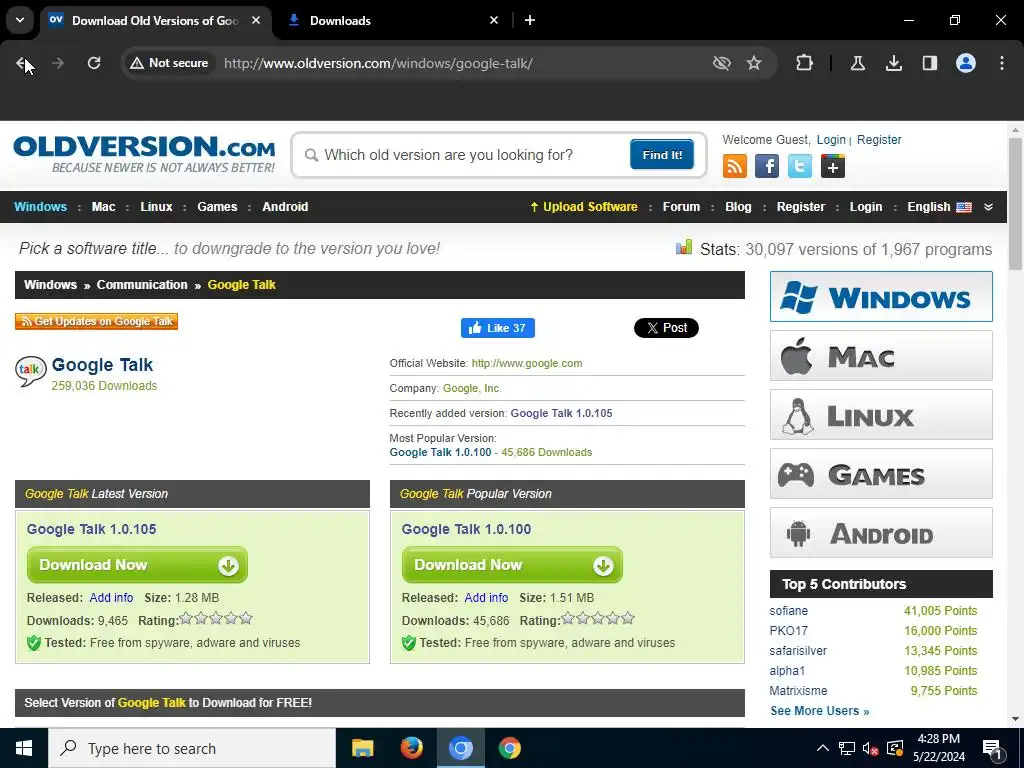Click Get Updates on Google Talk button

pos(97,321)
